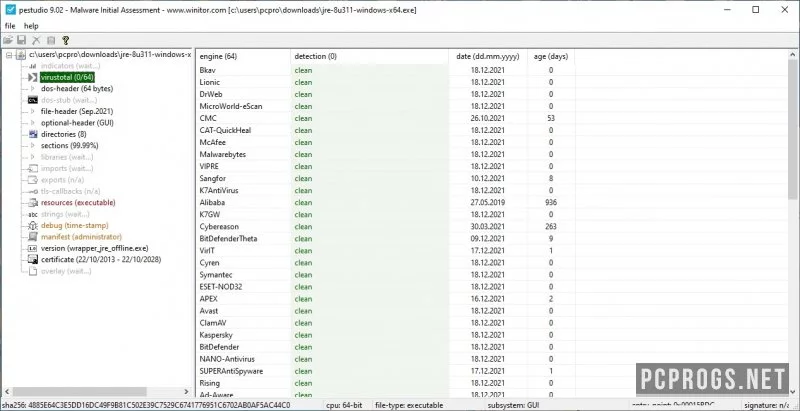
Task: Expand the libraries tree node
Action: (x=33, y=157)
